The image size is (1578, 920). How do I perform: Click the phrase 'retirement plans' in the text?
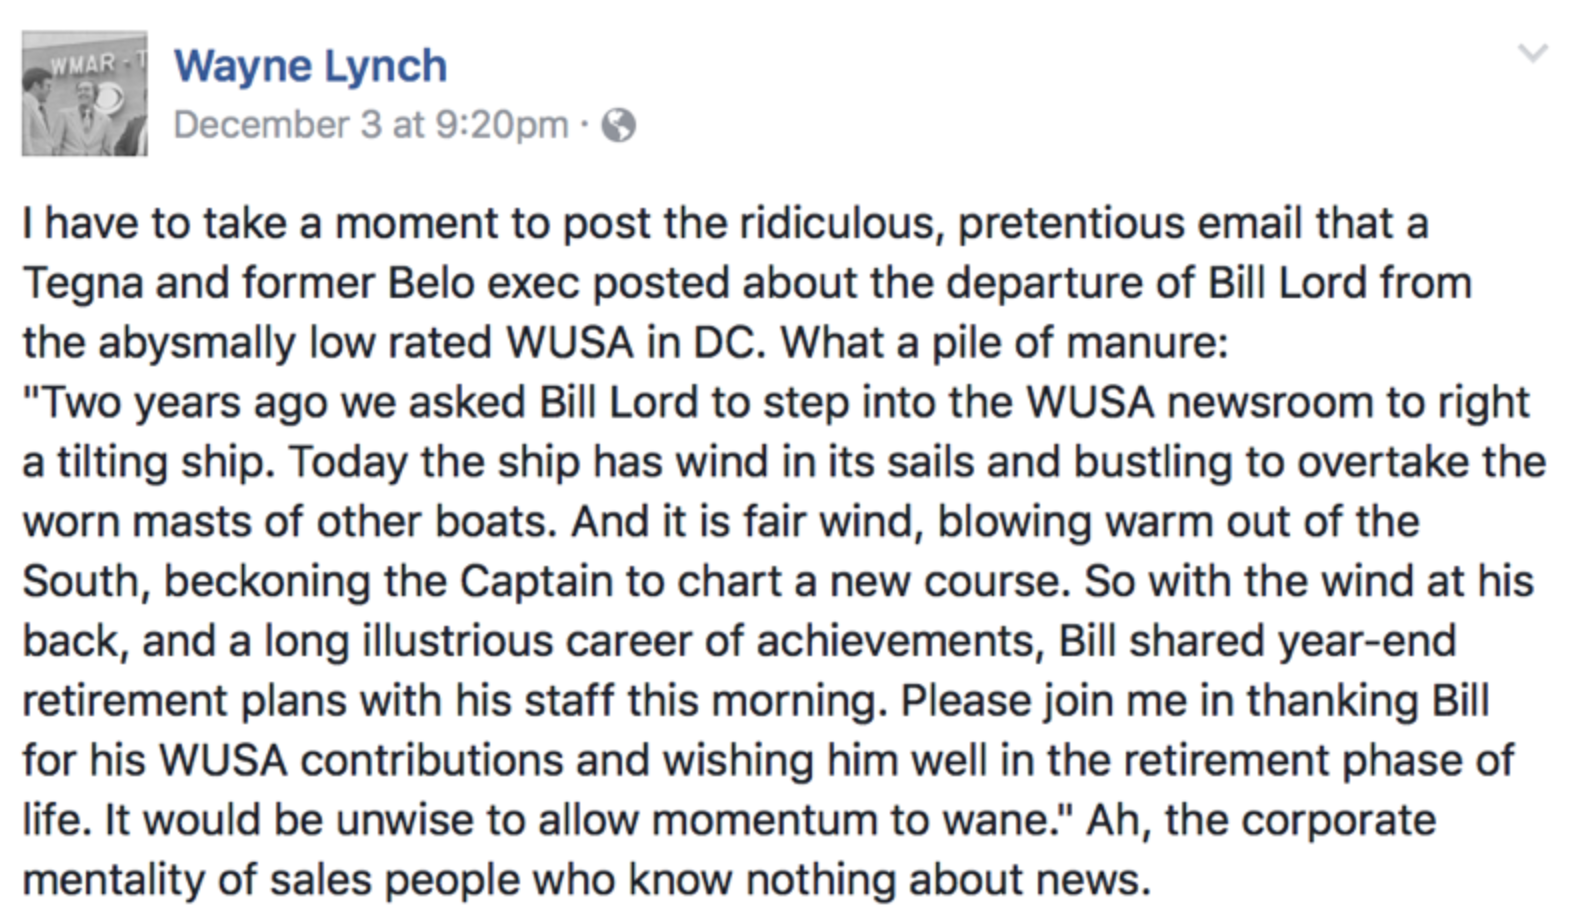tap(184, 701)
